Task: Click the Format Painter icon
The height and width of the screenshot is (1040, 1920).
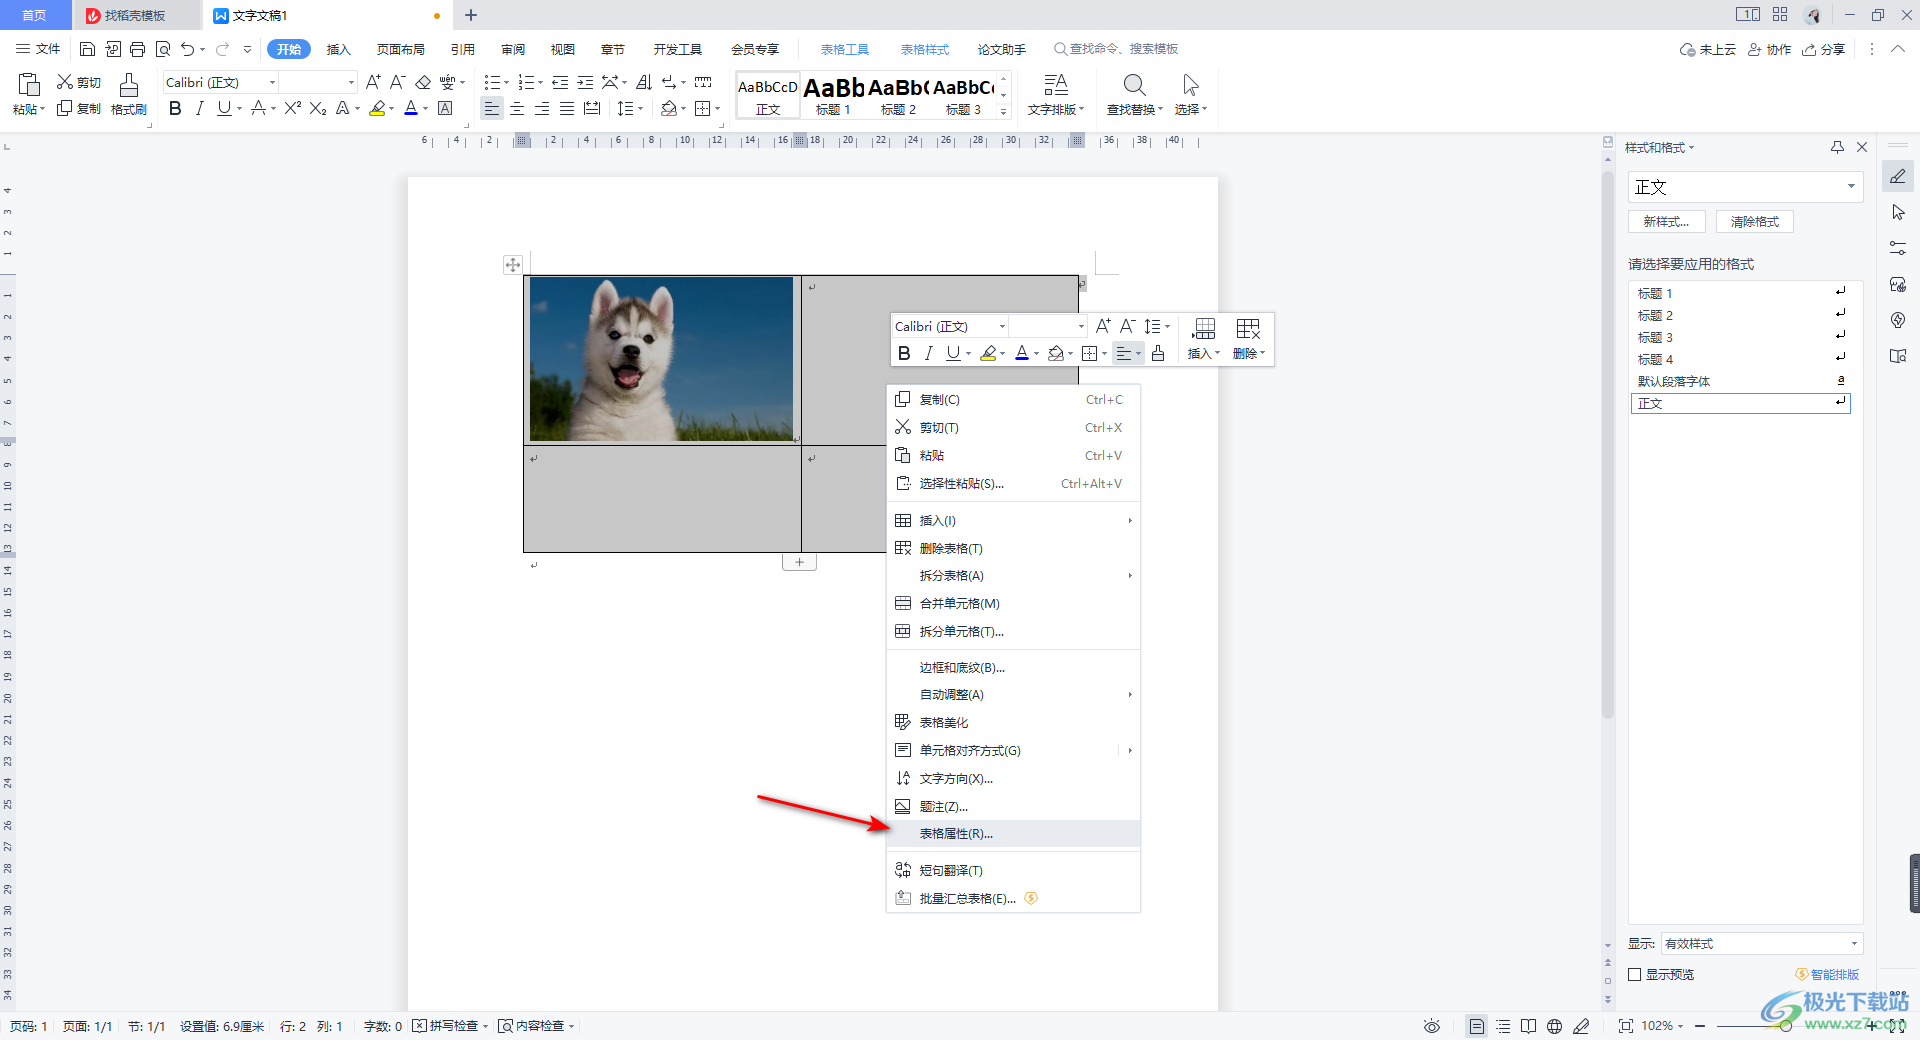Action: point(128,85)
